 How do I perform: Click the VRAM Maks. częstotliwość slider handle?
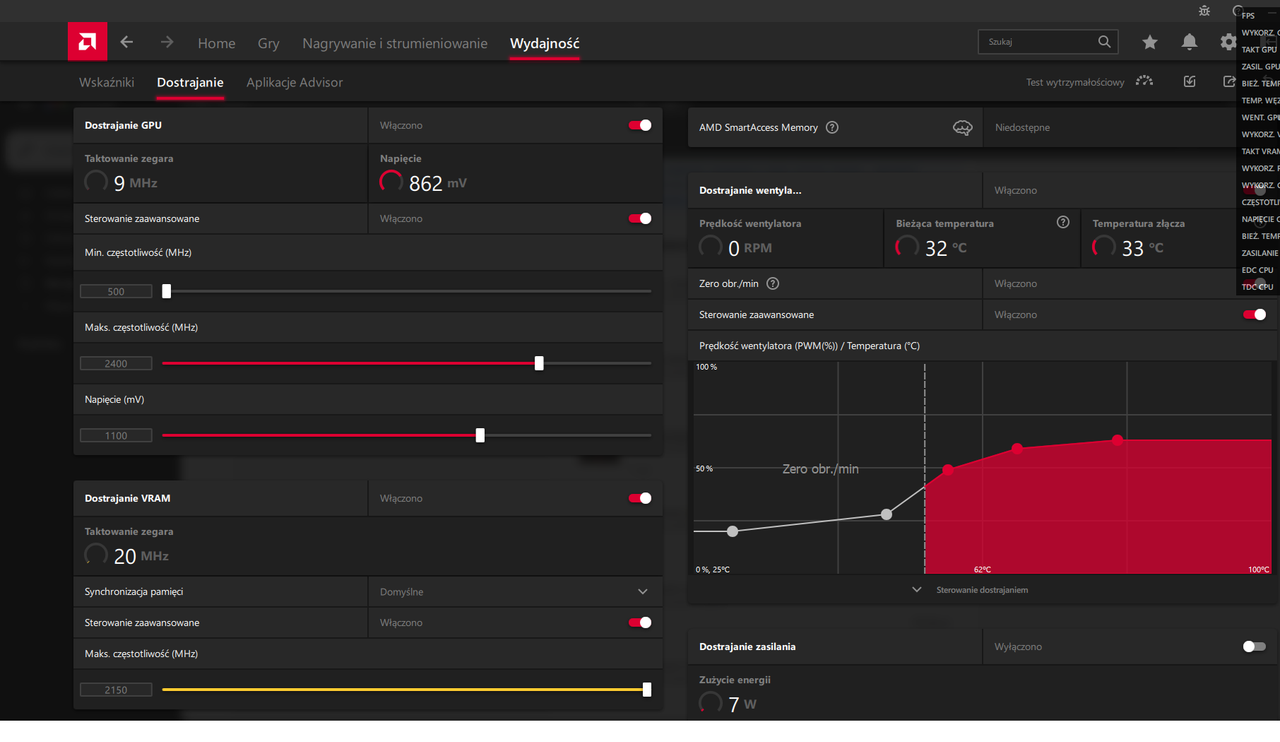(x=647, y=689)
